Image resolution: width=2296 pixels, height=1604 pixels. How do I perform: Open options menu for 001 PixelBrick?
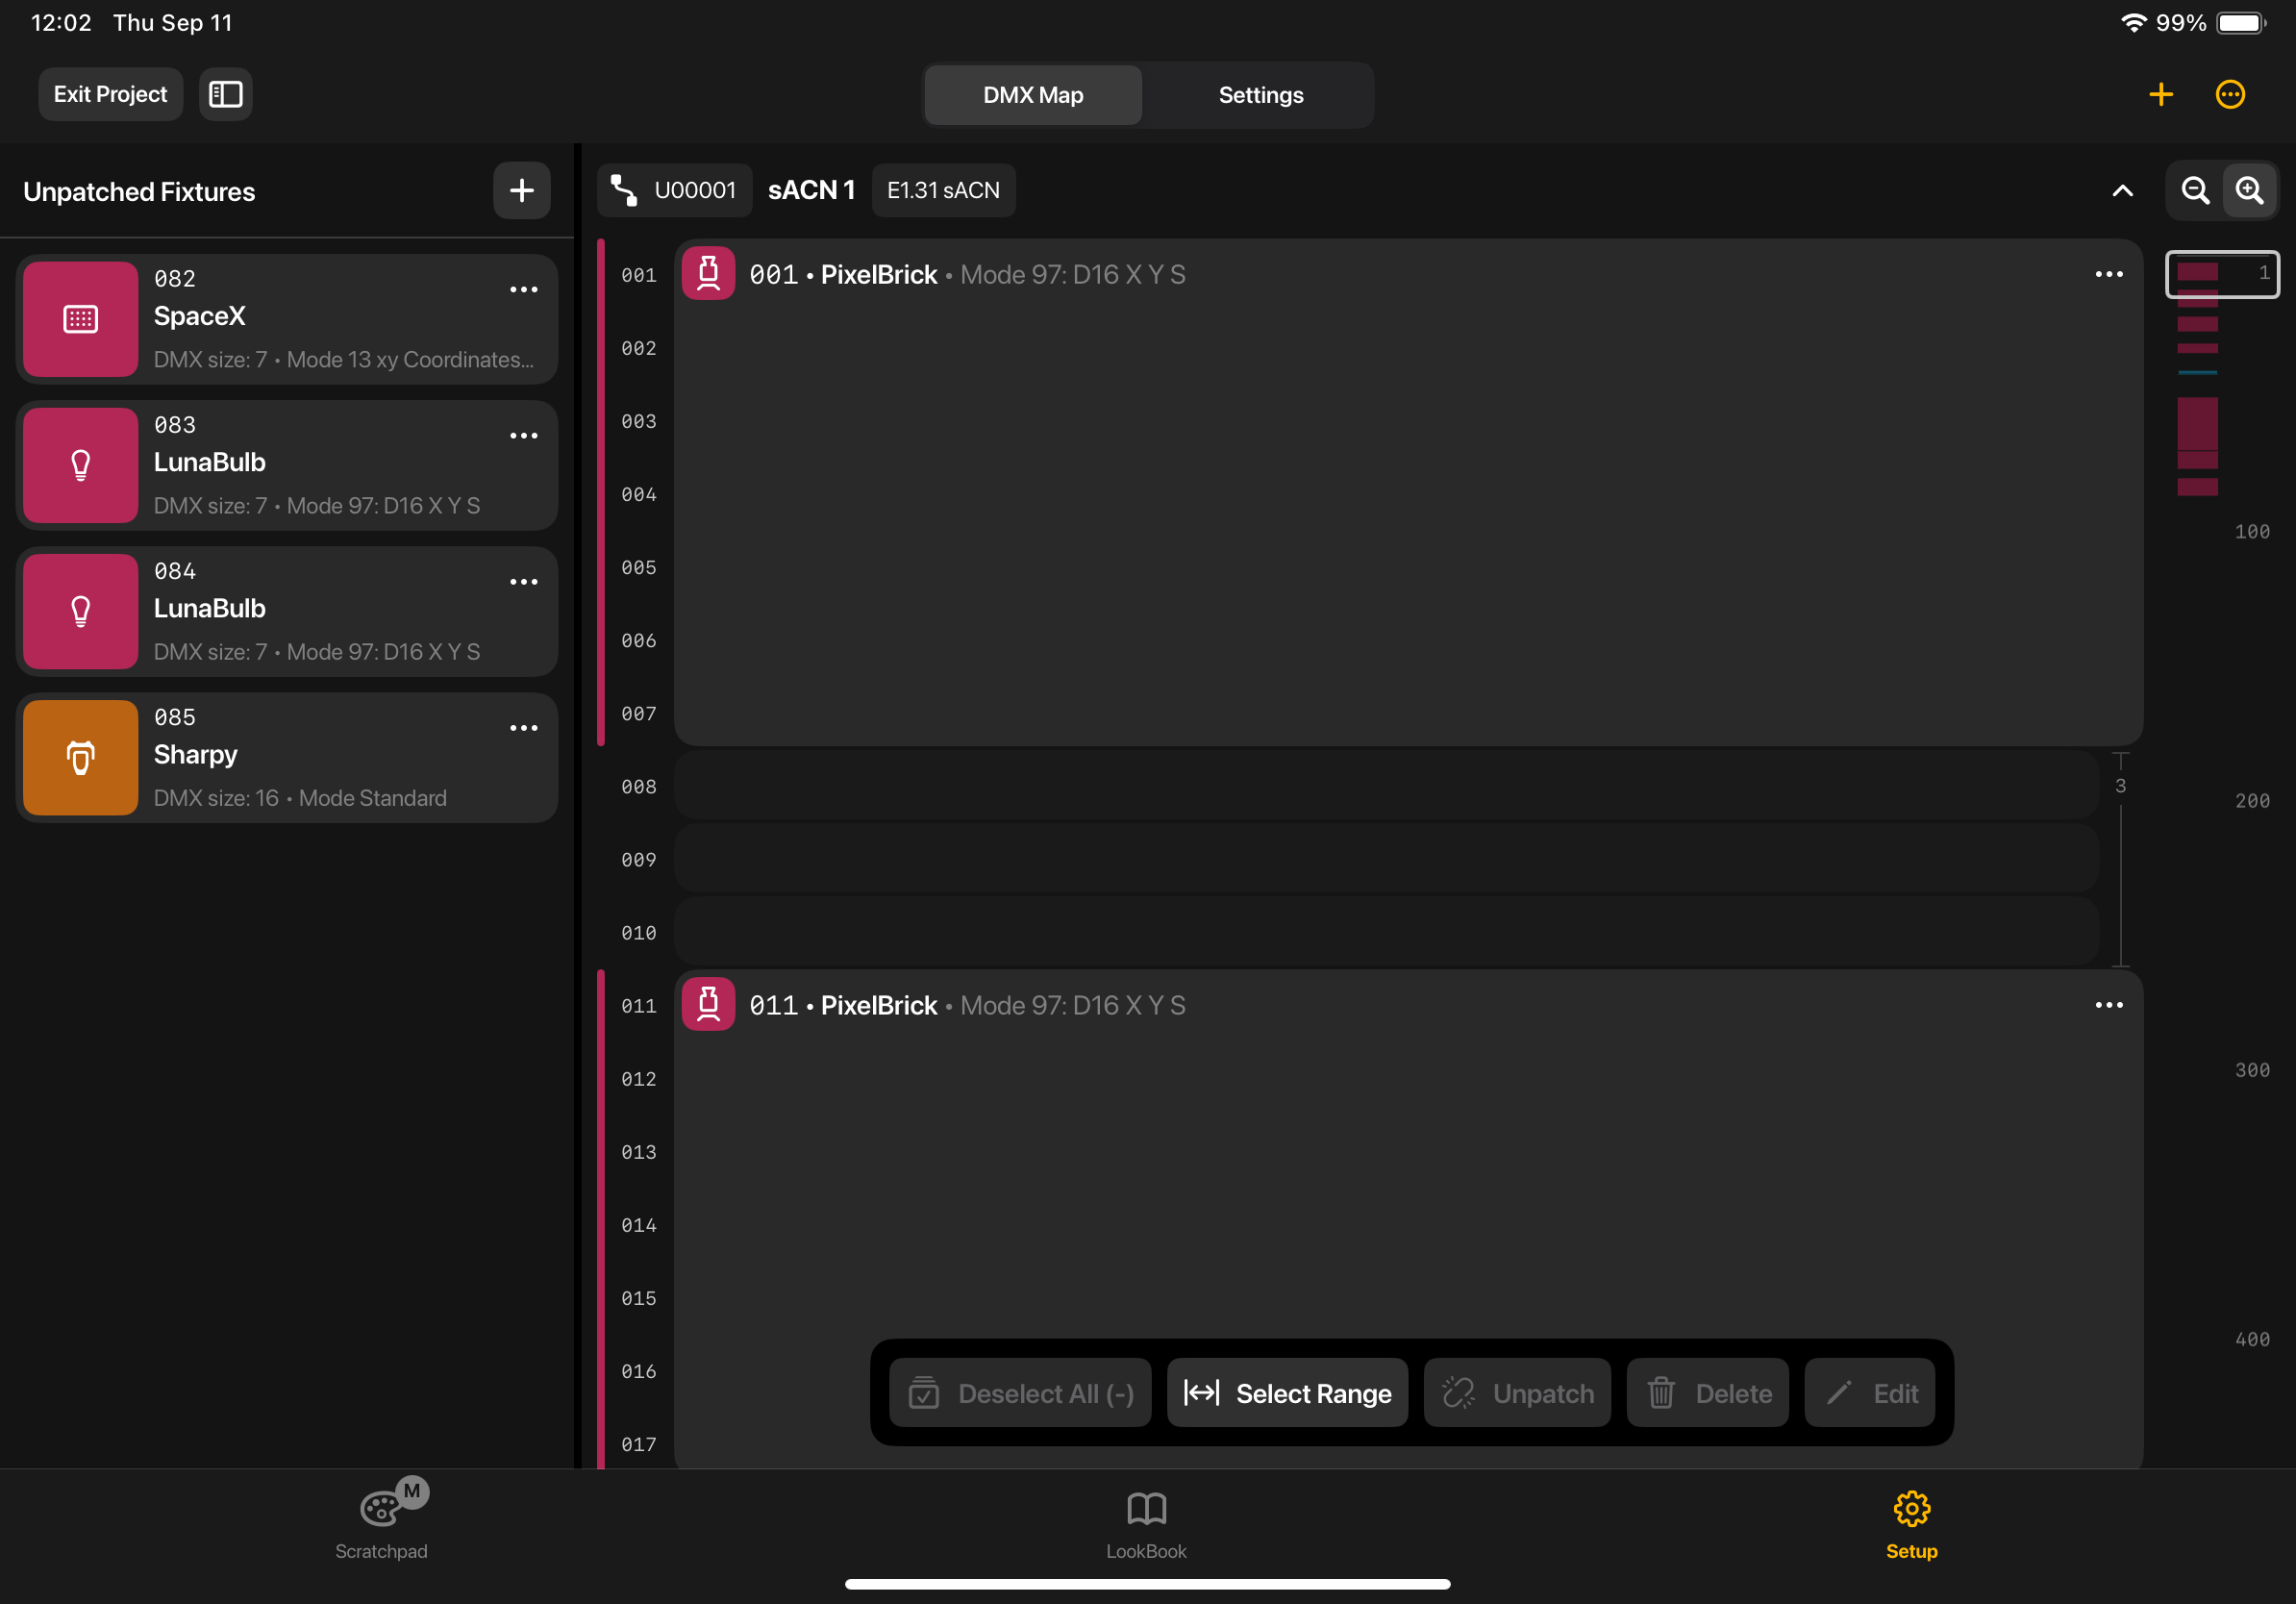pyautogui.click(x=2108, y=274)
